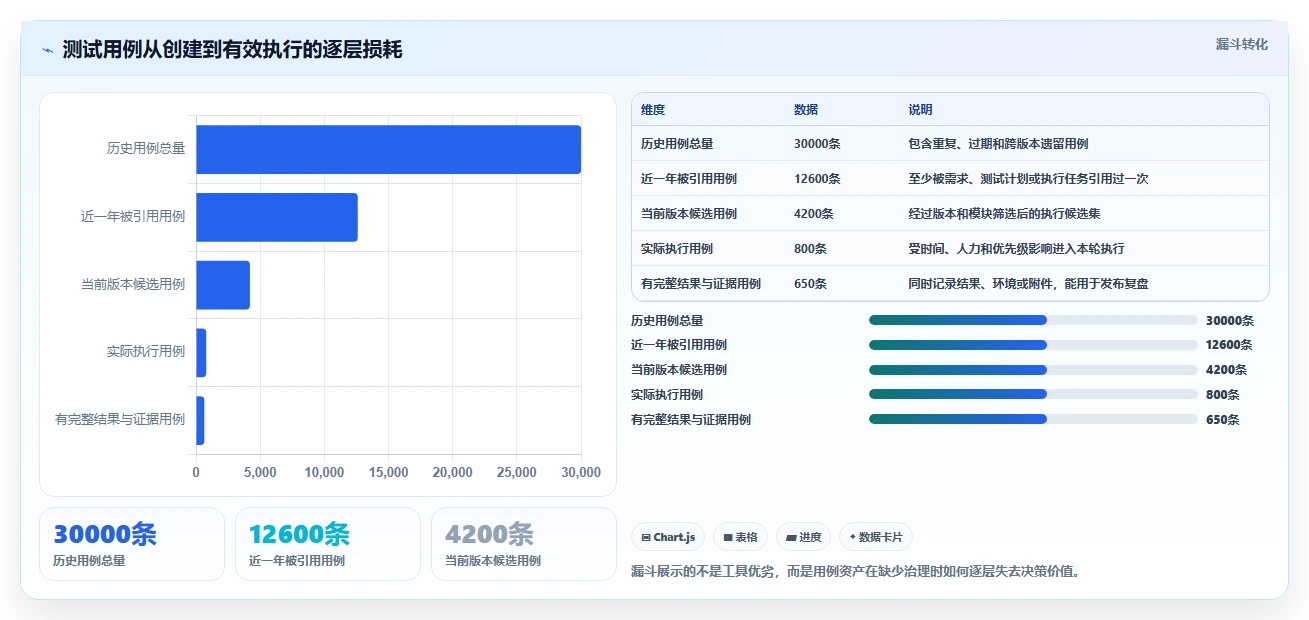The height and width of the screenshot is (620, 1309).
Task: Click the 4200条 cell in the table
Action: pyautogui.click(x=814, y=214)
